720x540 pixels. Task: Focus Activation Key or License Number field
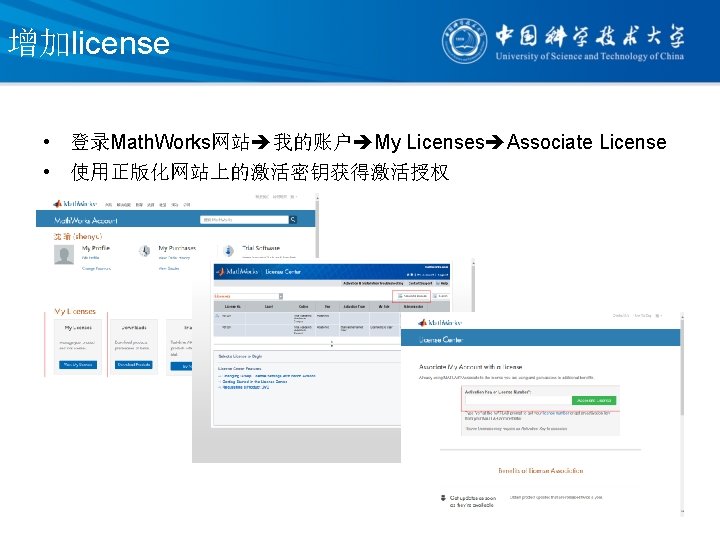[518, 400]
